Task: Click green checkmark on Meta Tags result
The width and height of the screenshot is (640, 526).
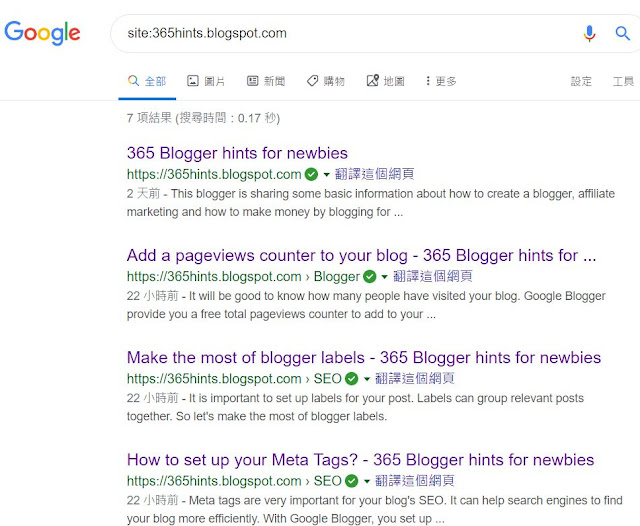Action: point(351,481)
